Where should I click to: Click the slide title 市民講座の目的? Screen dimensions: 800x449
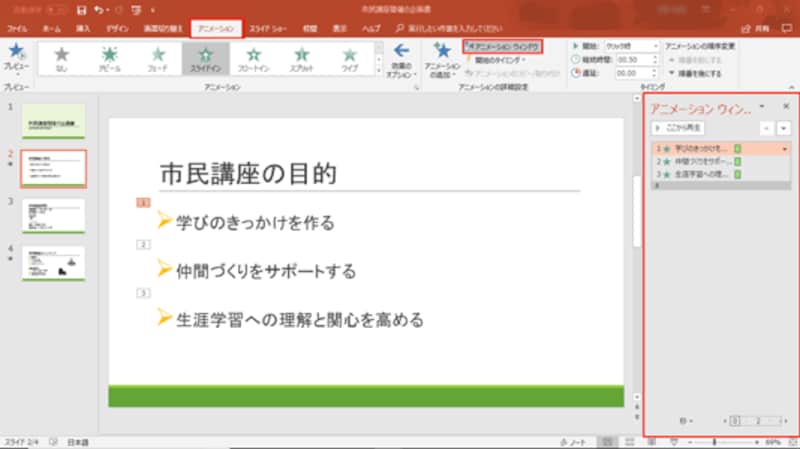coord(248,173)
